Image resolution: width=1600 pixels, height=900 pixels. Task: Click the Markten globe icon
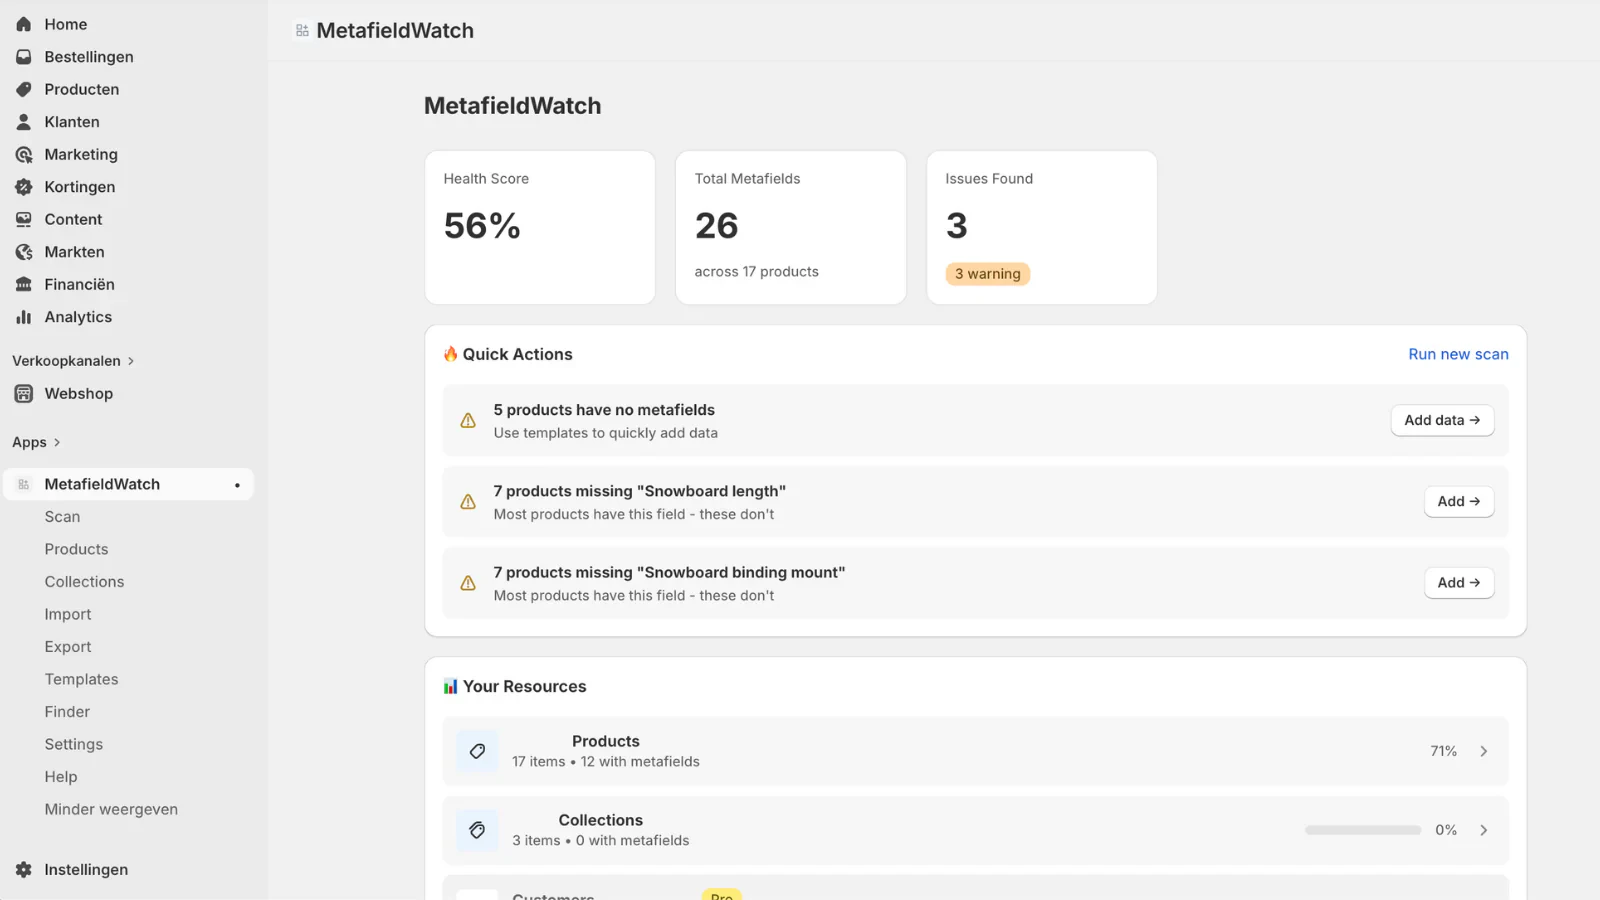(x=24, y=252)
